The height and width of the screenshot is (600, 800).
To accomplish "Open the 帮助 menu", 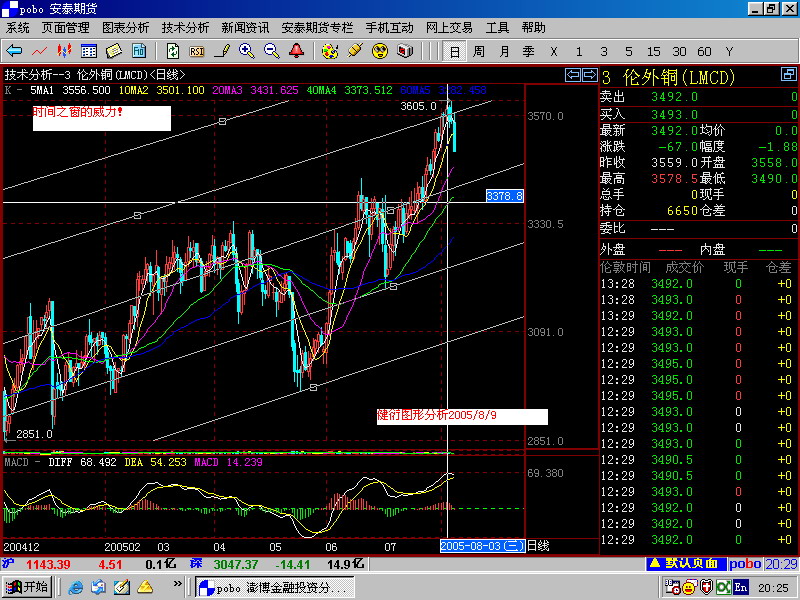I will 533,28.
